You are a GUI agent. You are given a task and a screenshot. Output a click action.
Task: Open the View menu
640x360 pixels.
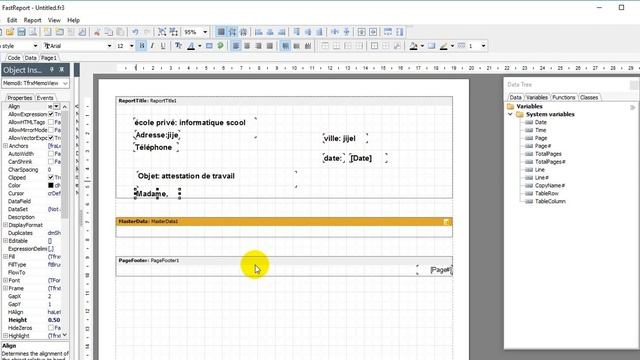pos(54,20)
